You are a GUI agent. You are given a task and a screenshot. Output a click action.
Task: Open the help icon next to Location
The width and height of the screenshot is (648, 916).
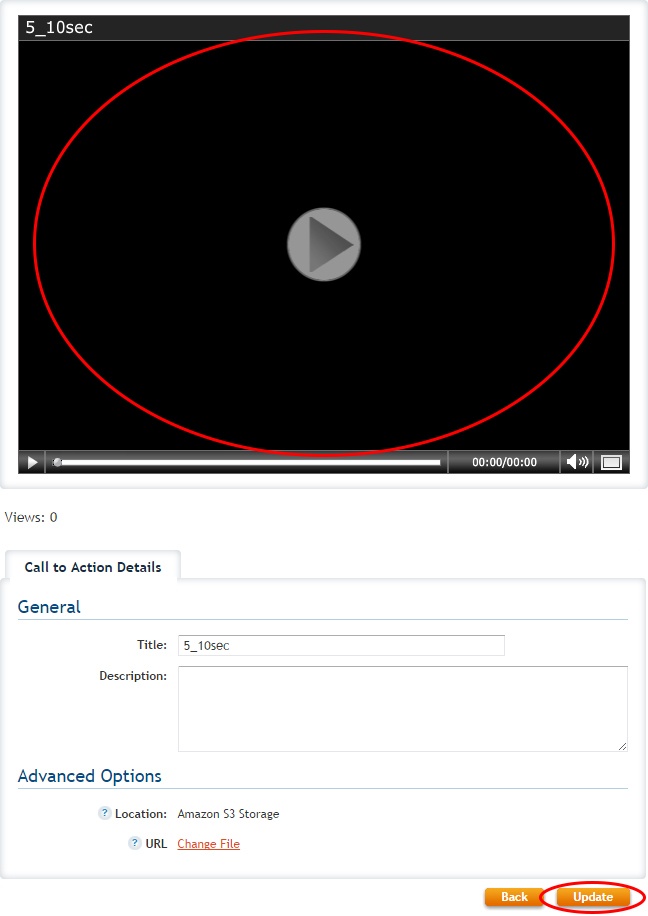[x=105, y=813]
